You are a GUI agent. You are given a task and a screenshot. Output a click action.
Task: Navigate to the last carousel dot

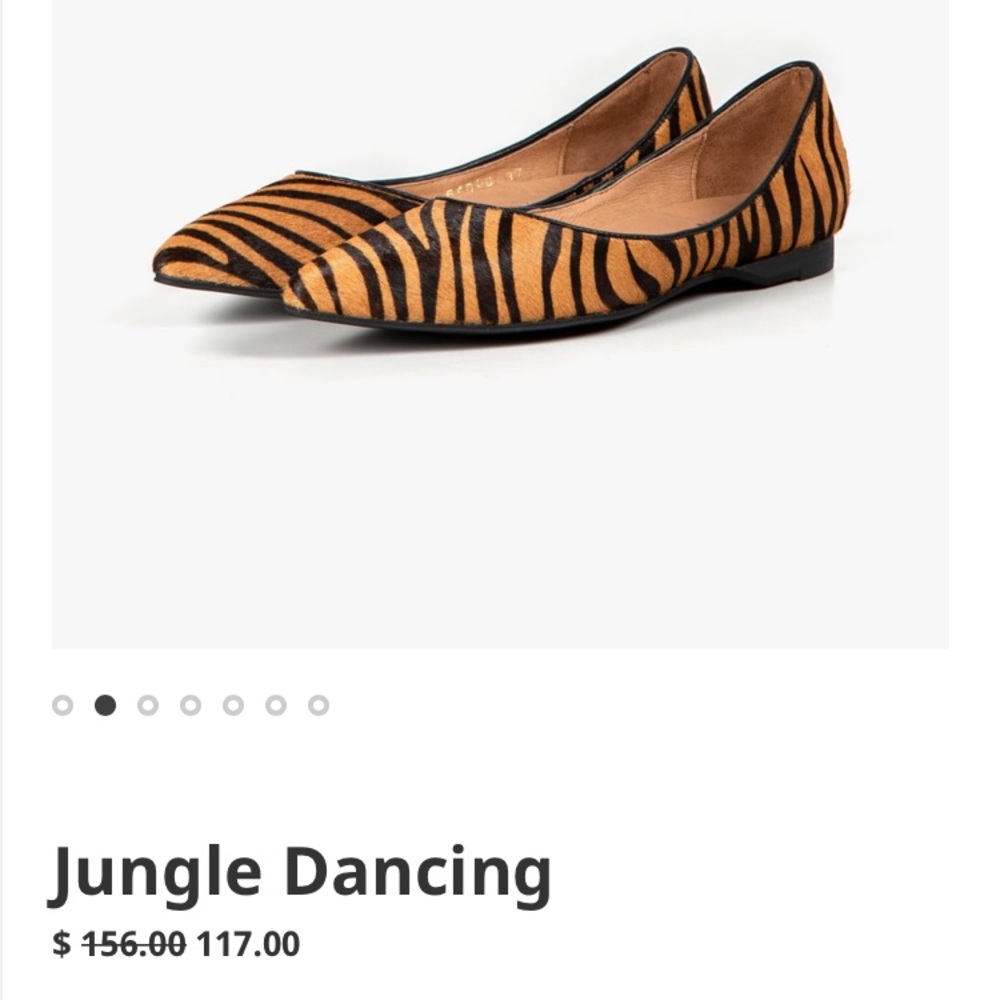point(318,706)
